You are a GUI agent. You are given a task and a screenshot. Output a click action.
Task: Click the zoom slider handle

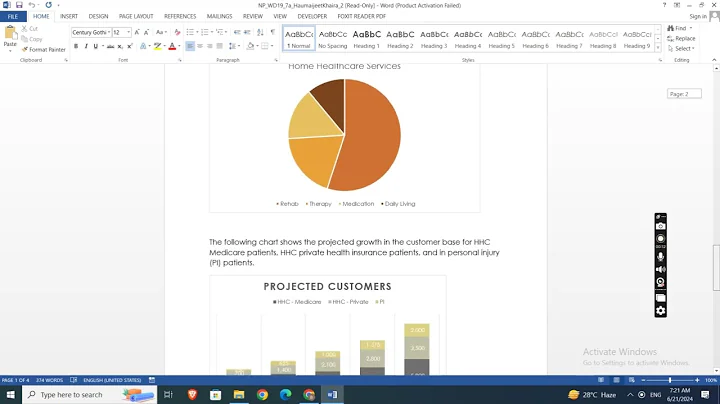tap(670, 380)
